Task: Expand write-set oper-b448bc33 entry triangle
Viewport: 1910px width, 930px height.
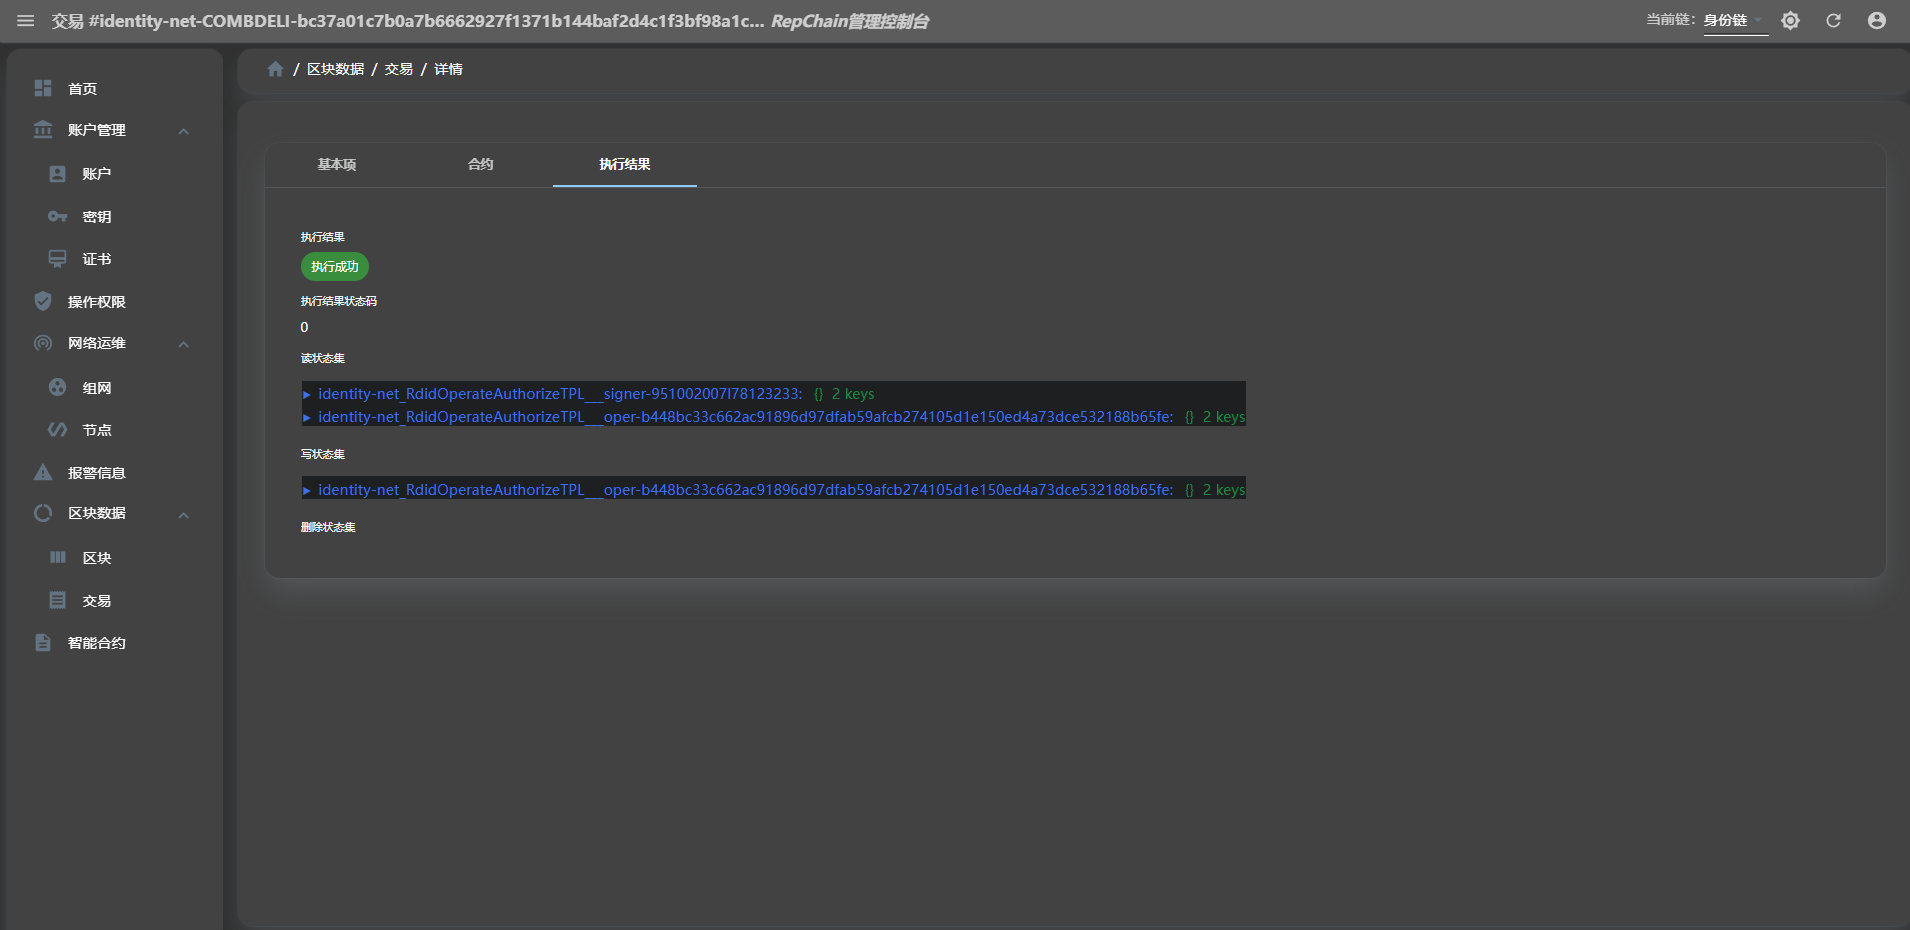Action: (x=307, y=490)
